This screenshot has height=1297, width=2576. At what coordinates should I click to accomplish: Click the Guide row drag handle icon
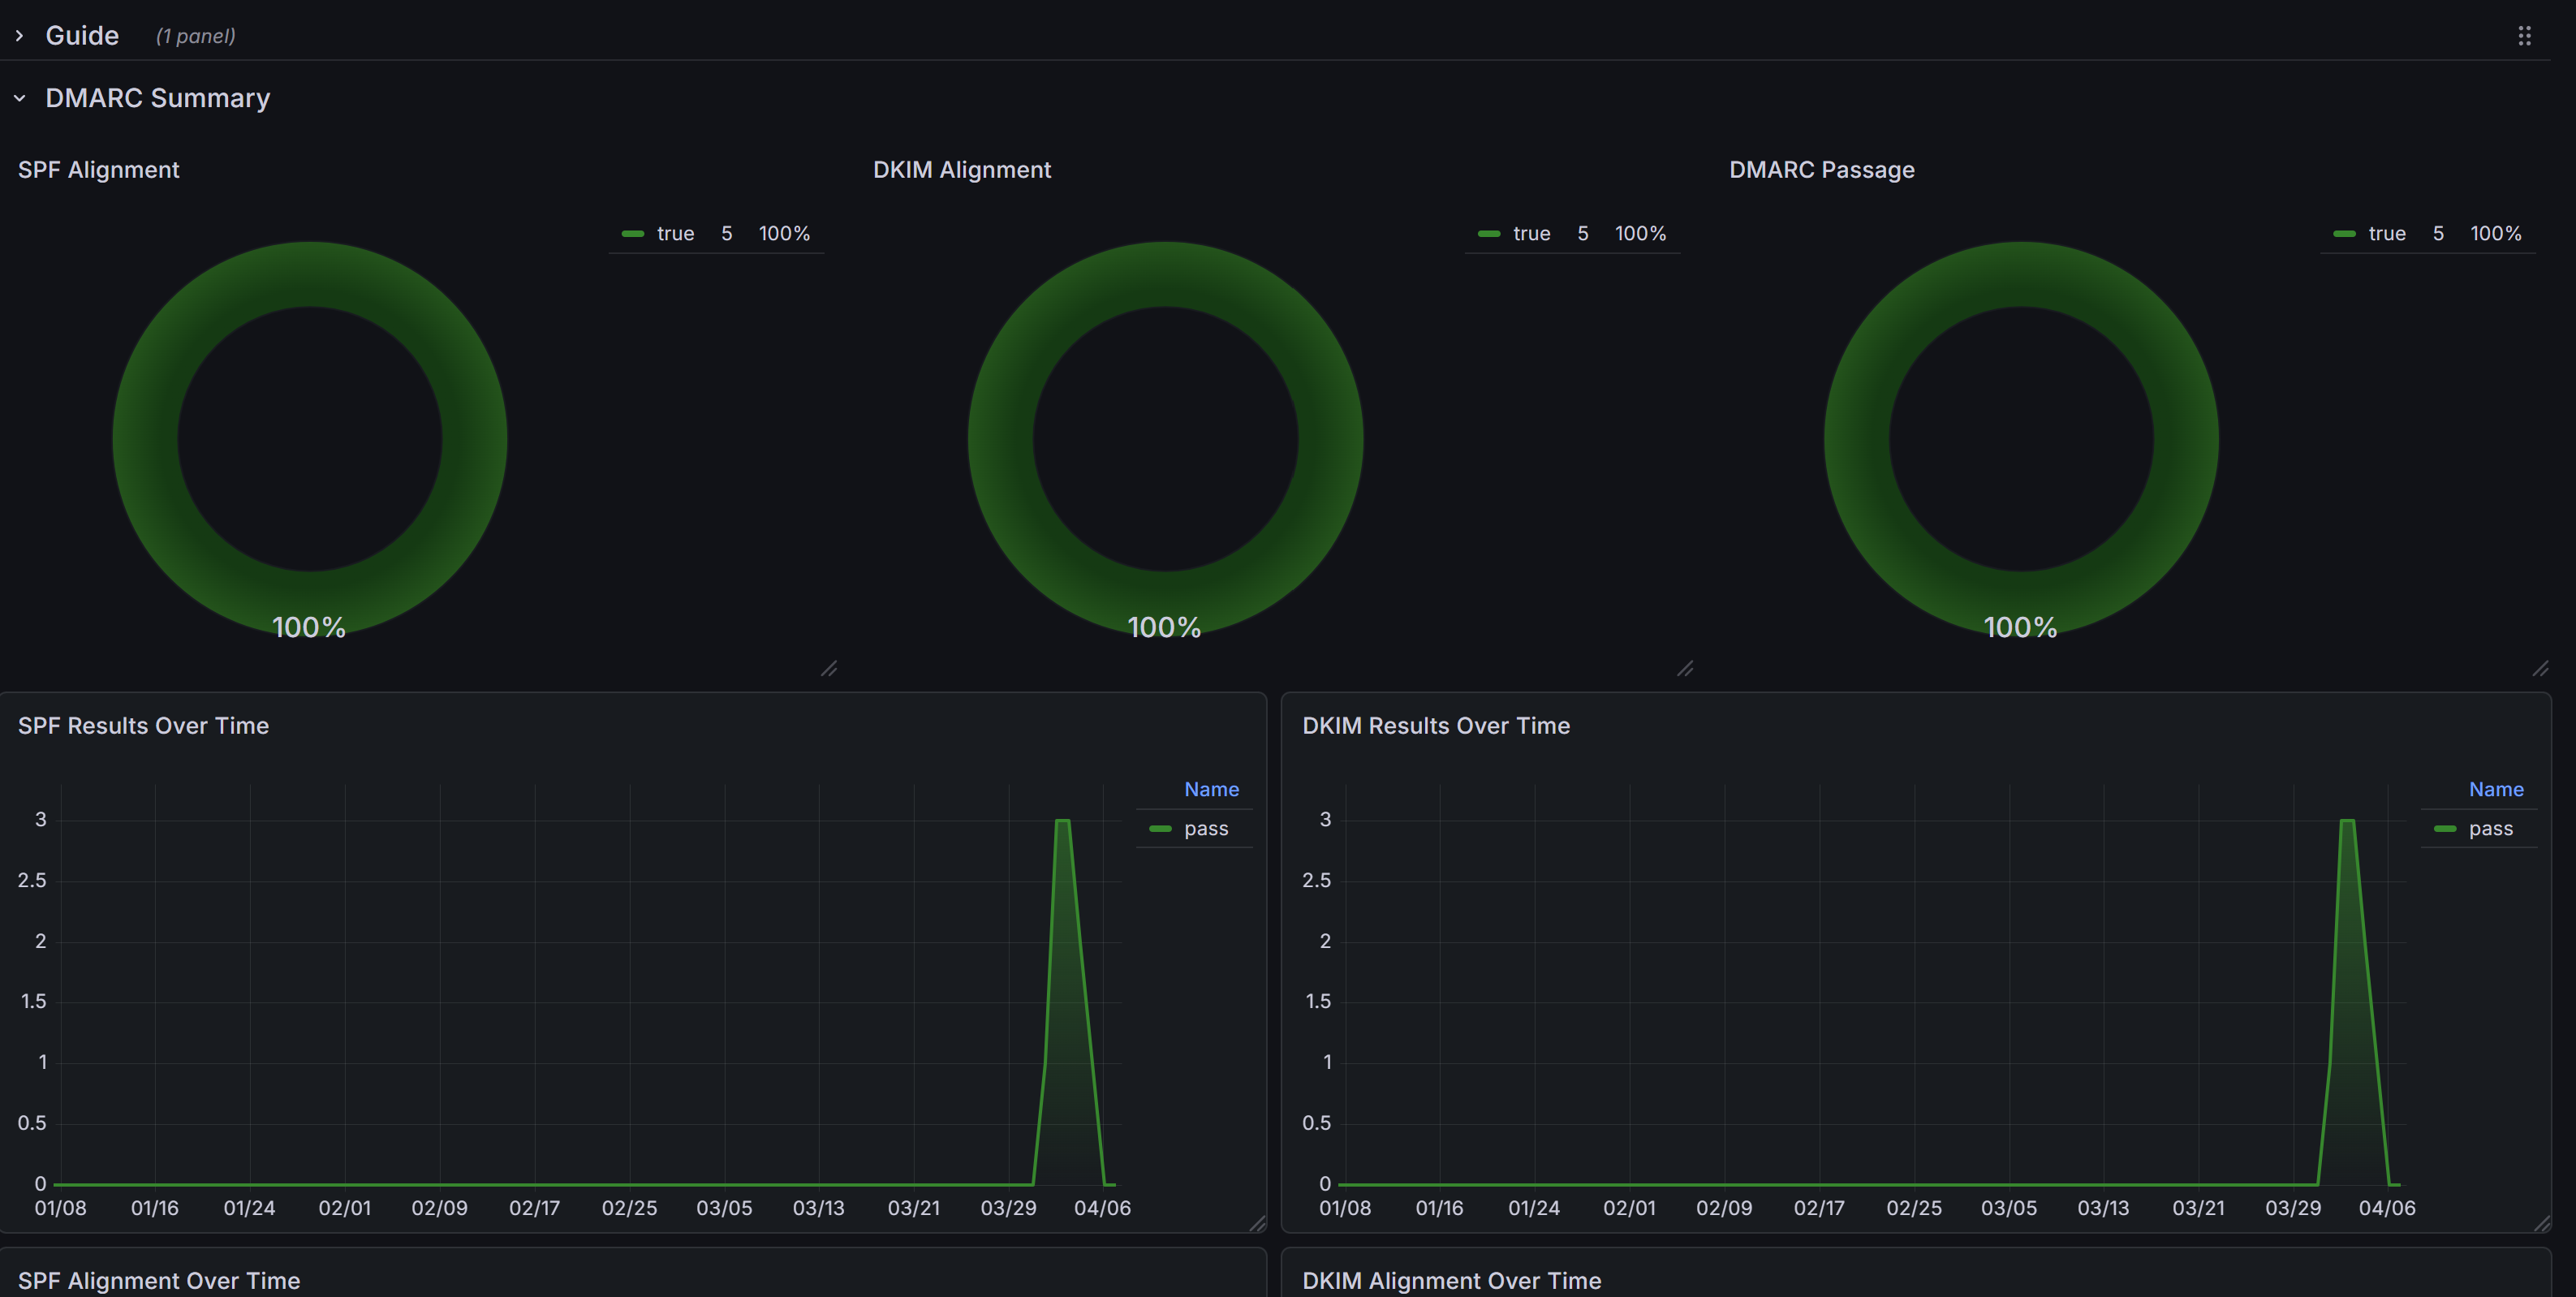pos(2524,36)
